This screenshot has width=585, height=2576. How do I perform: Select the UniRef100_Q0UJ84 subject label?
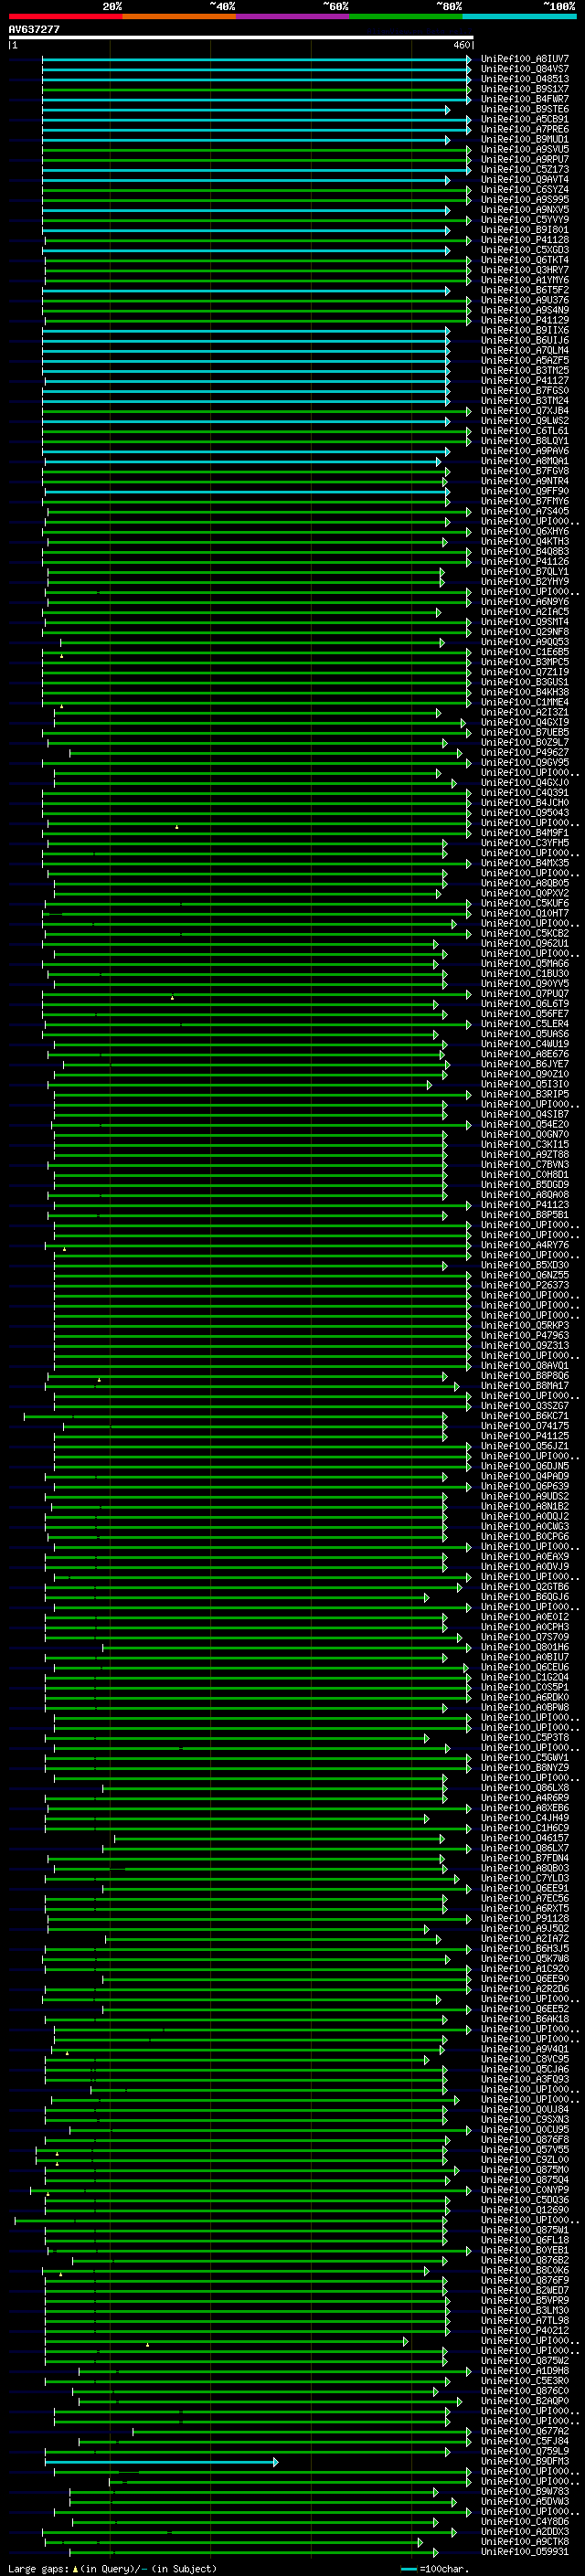(x=524, y=2110)
